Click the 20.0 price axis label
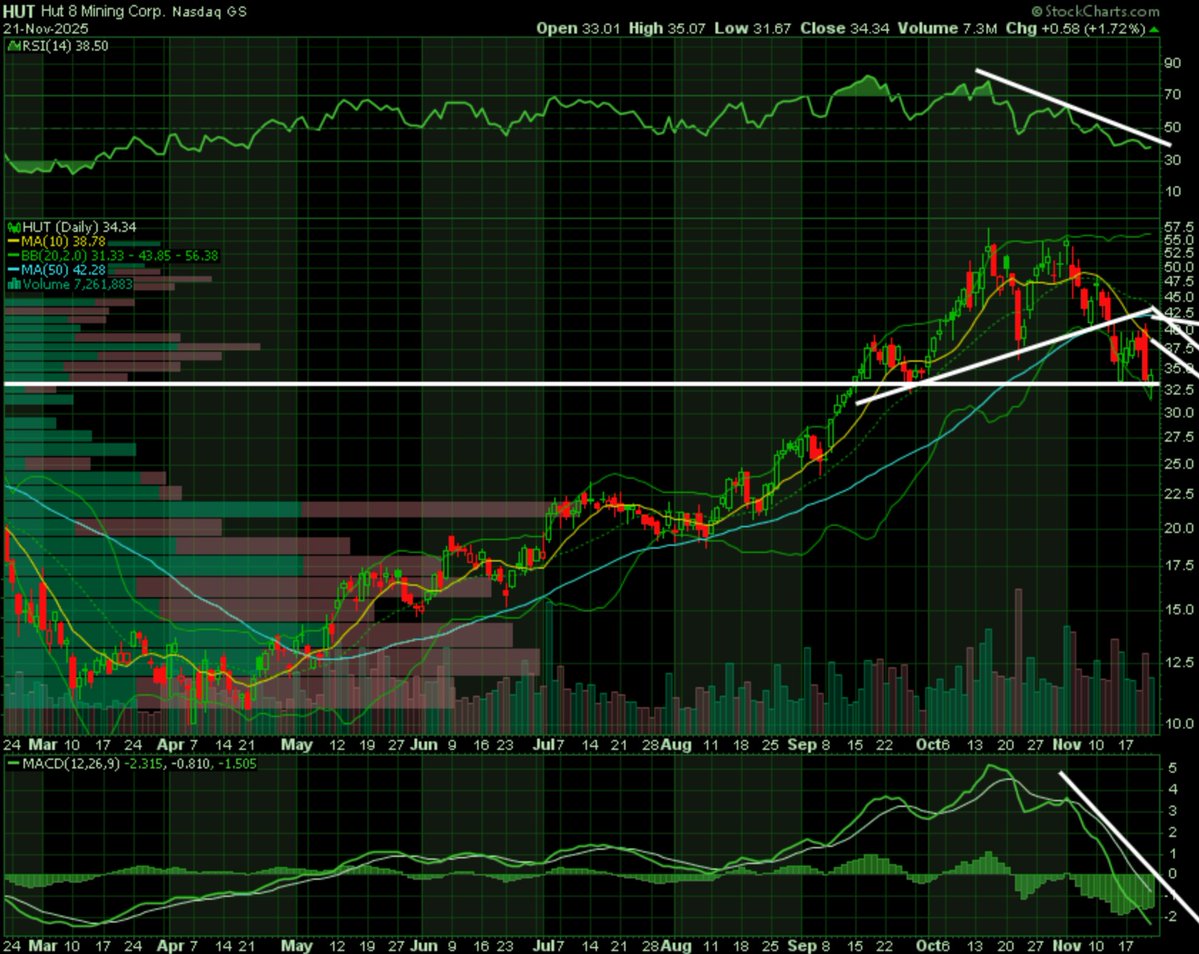 (1178, 527)
